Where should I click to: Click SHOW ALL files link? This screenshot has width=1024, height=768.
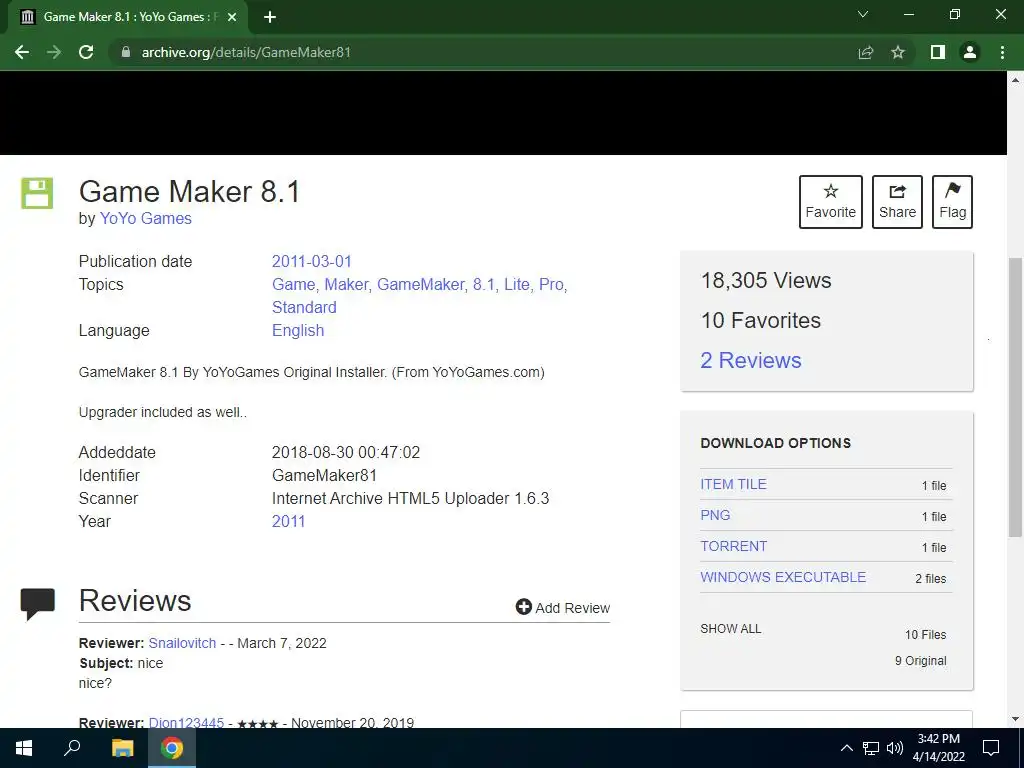[731, 629]
